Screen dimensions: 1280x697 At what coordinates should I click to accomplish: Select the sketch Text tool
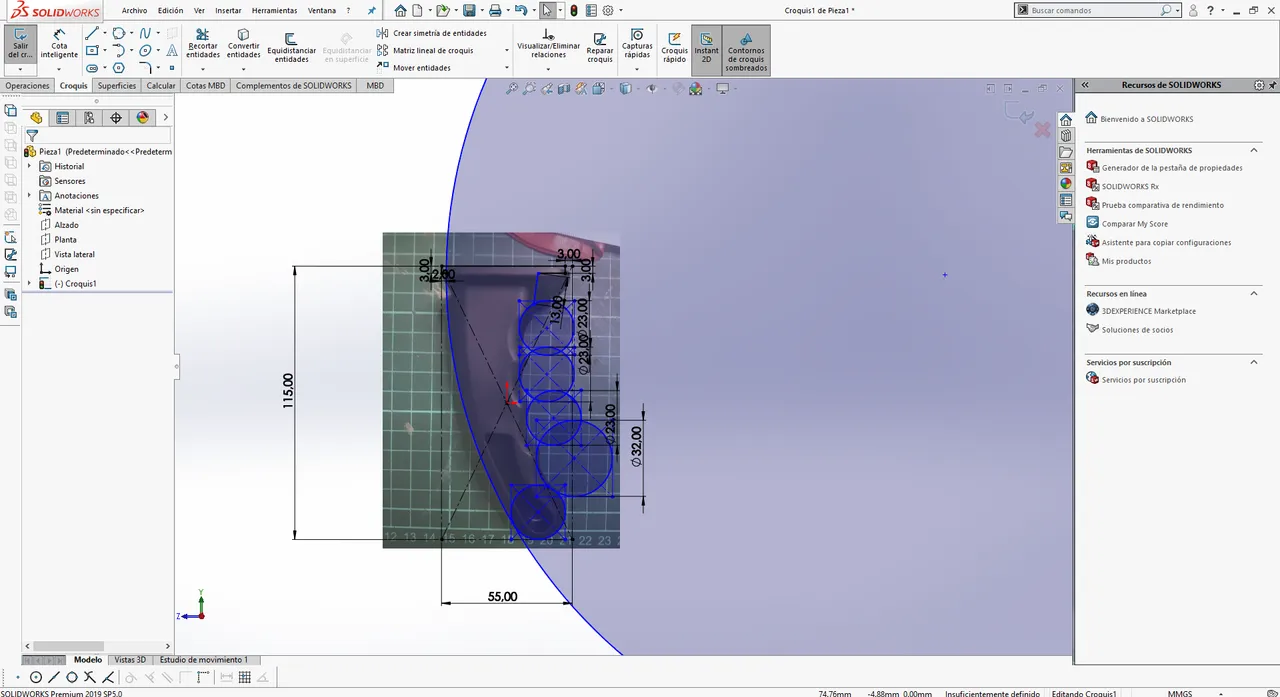171,50
